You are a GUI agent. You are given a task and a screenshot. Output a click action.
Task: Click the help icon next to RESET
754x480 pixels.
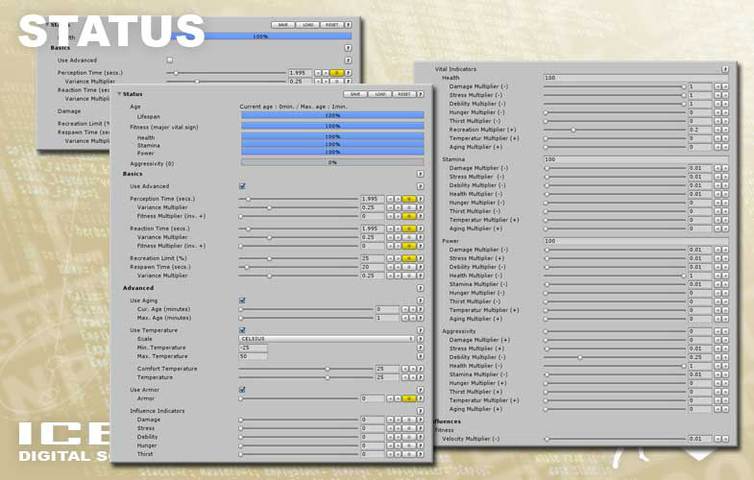(421, 94)
